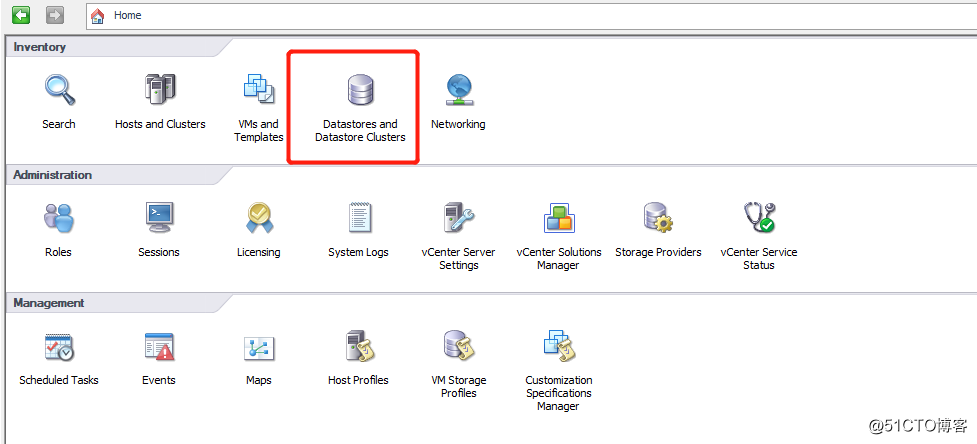This screenshot has height=444, width=977.
Task: Open the Sessions monitor icon
Action: 159,217
